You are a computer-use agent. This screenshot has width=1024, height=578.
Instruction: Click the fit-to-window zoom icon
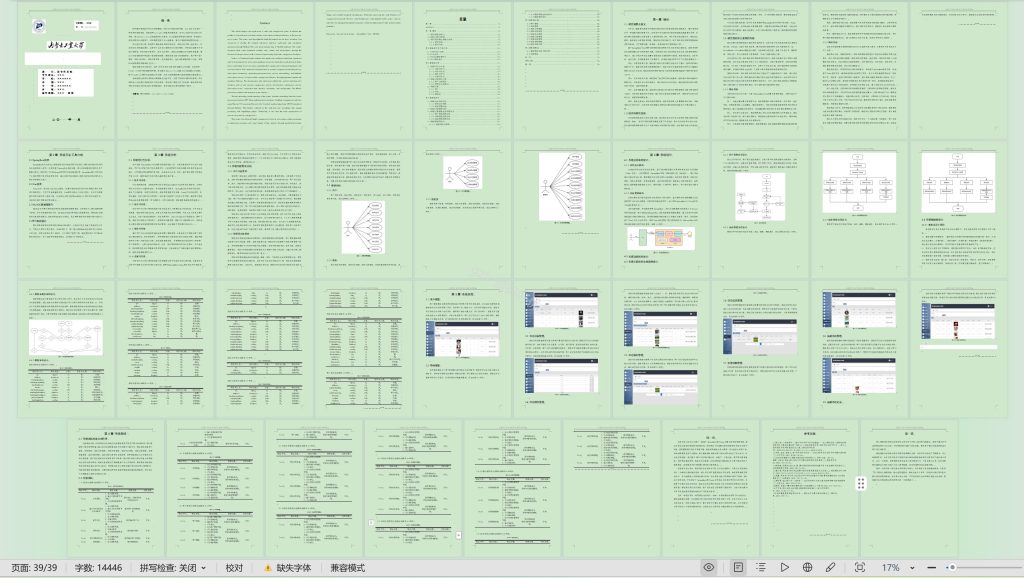pos(860,568)
